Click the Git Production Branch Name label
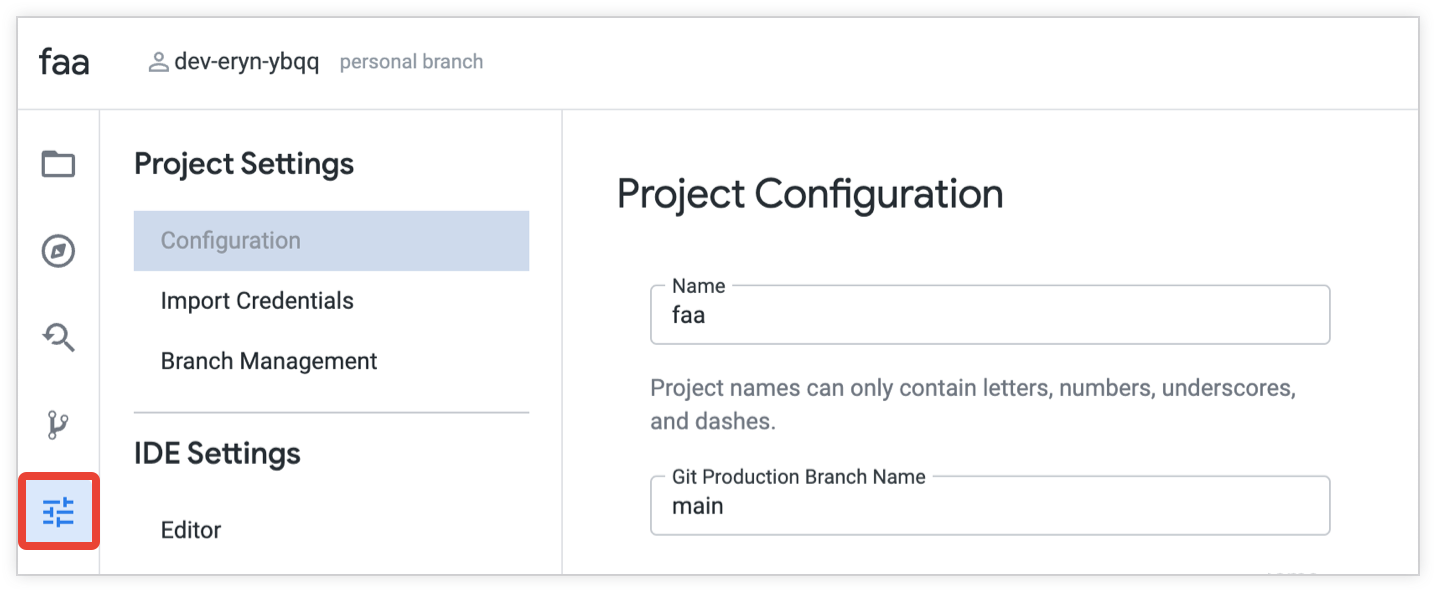This screenshot has height=592, width=1436. (798, 477)
